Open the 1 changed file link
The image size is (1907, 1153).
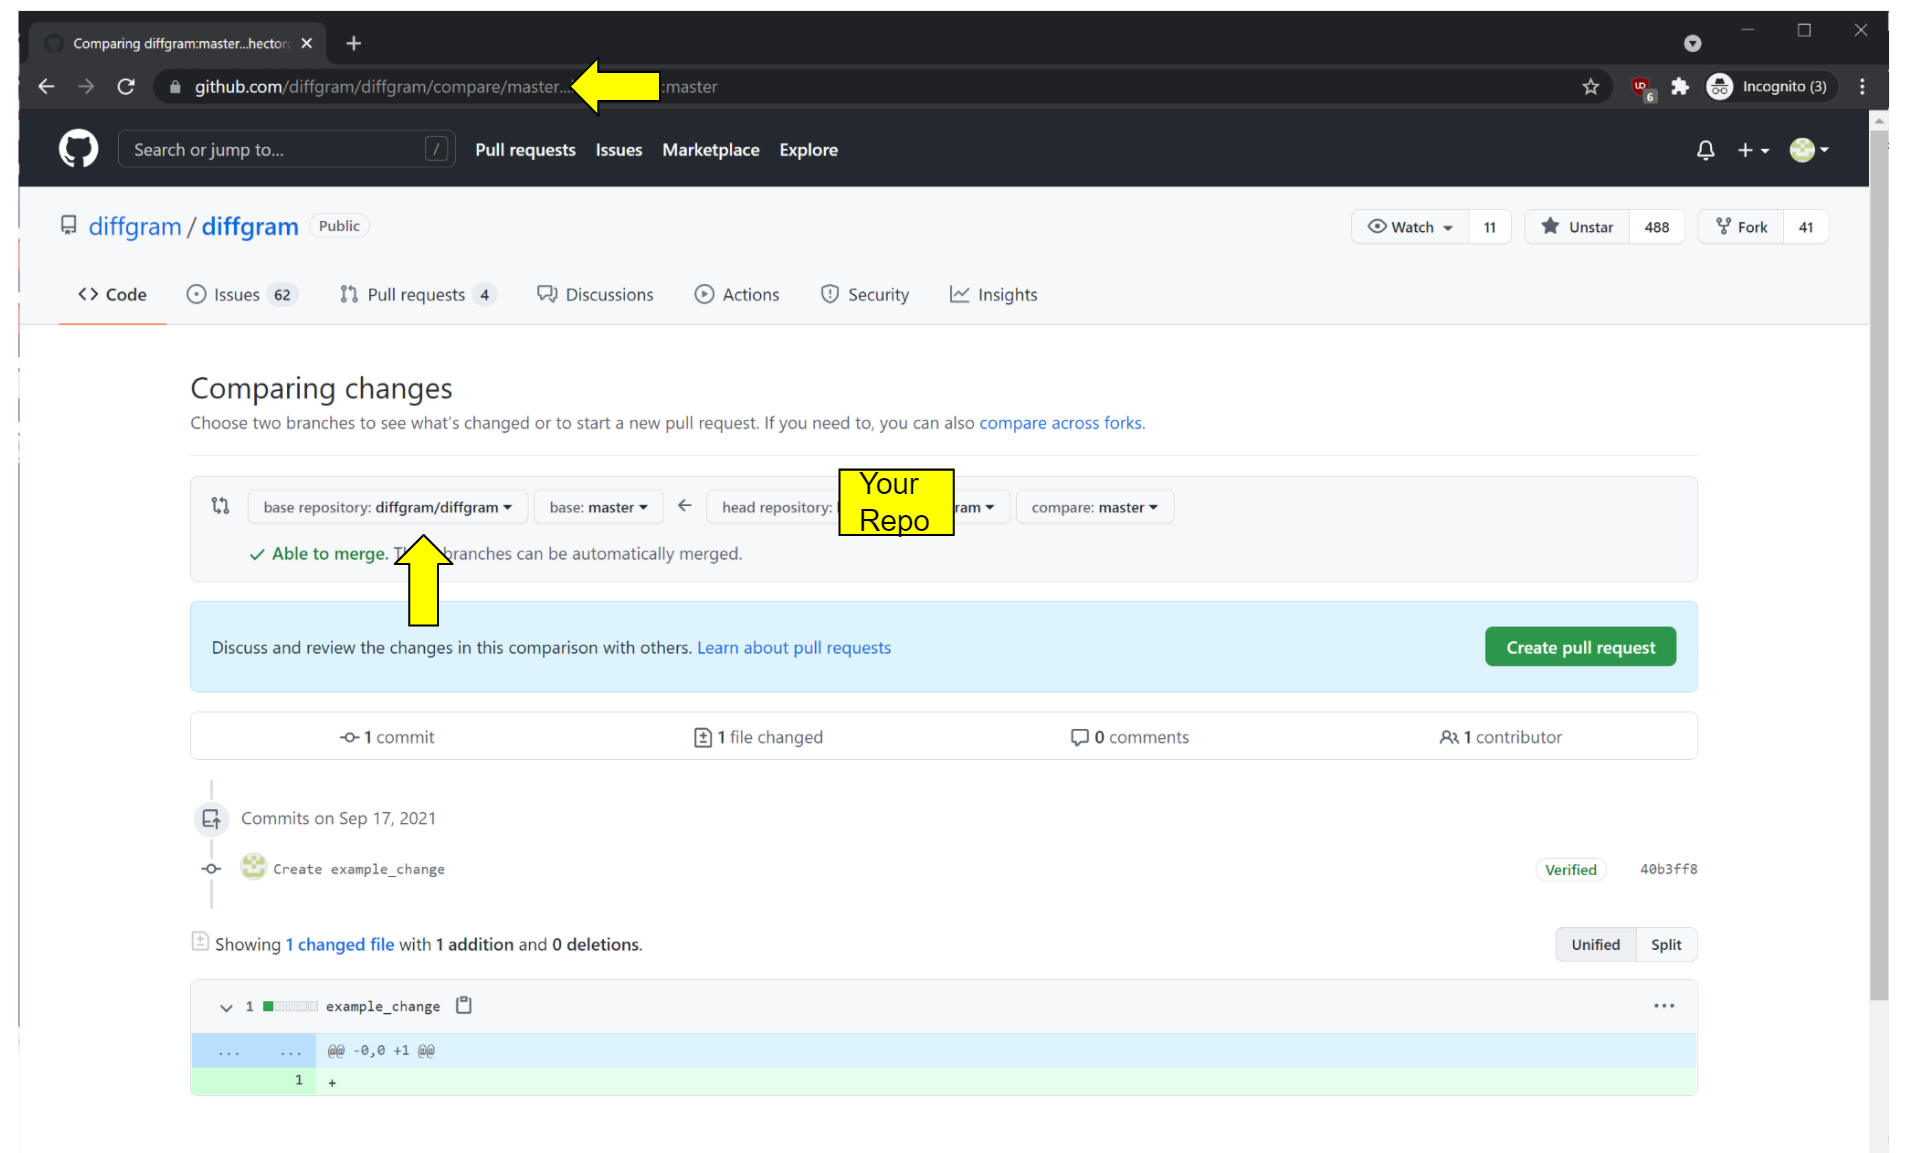pyautogui.click(x=340, y=944)
